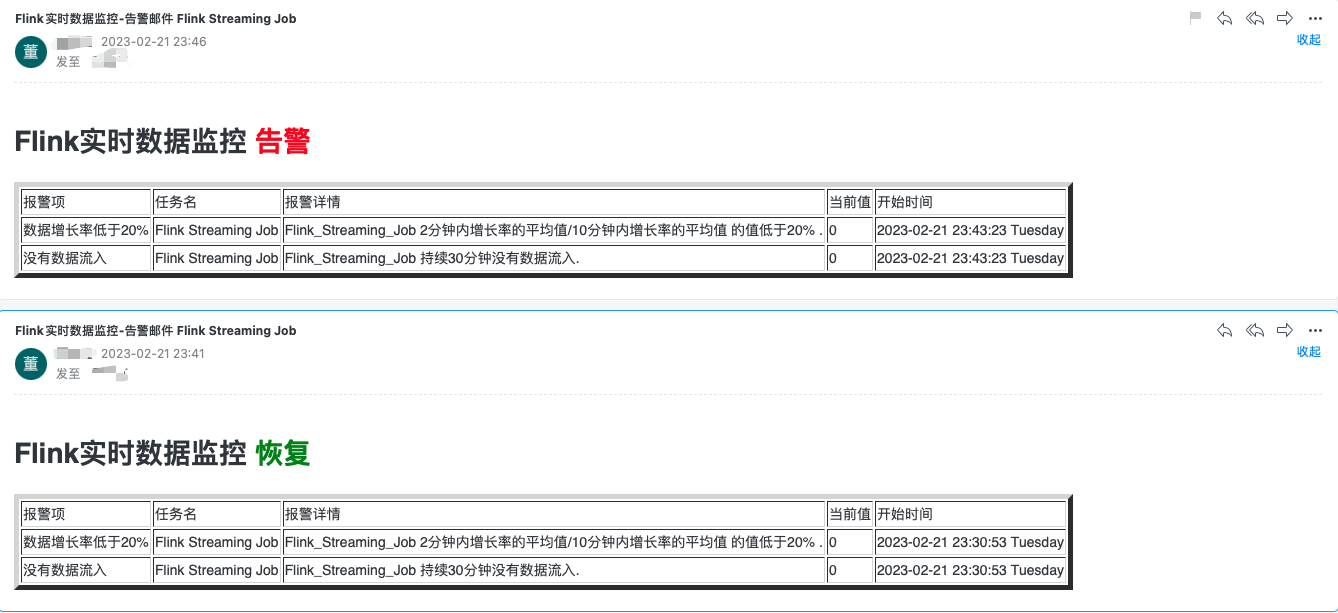The height and width of the screenshot is (613, 1338).
Task: Click sender avatar 董 of the 23:41 email
Action: (31, 364)
